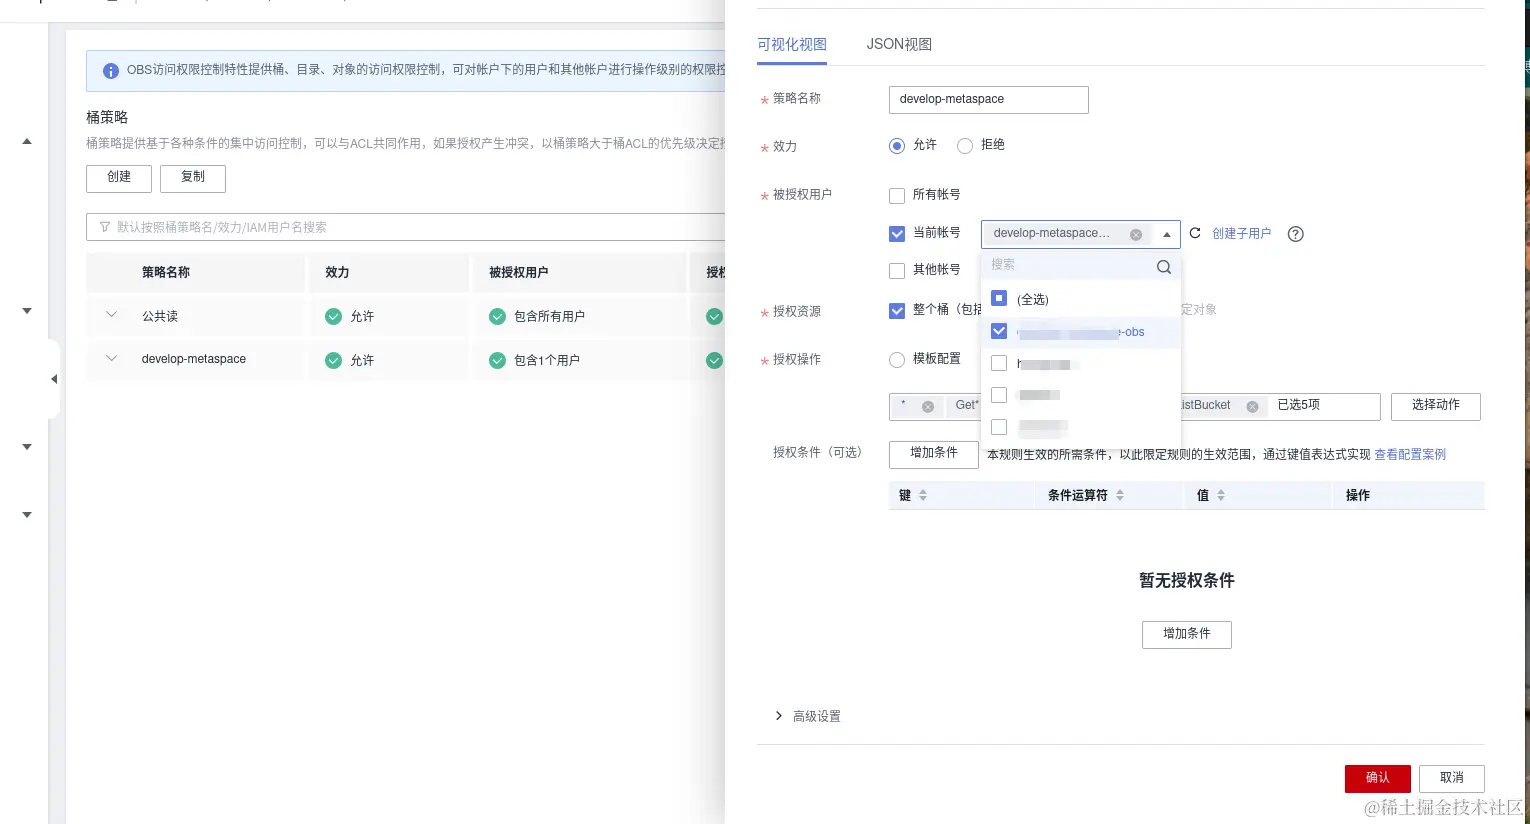Click the 操作 column header

click(x=1358, y=496)
